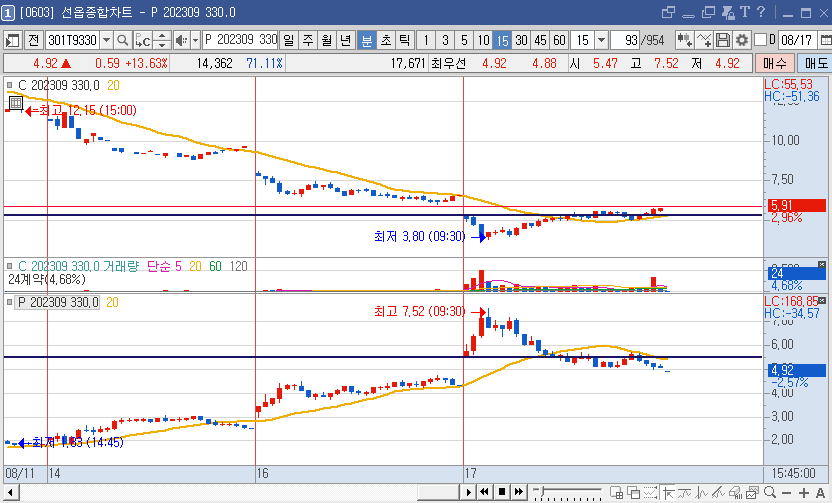Edit the bar count field showing 93

(626, 40)
